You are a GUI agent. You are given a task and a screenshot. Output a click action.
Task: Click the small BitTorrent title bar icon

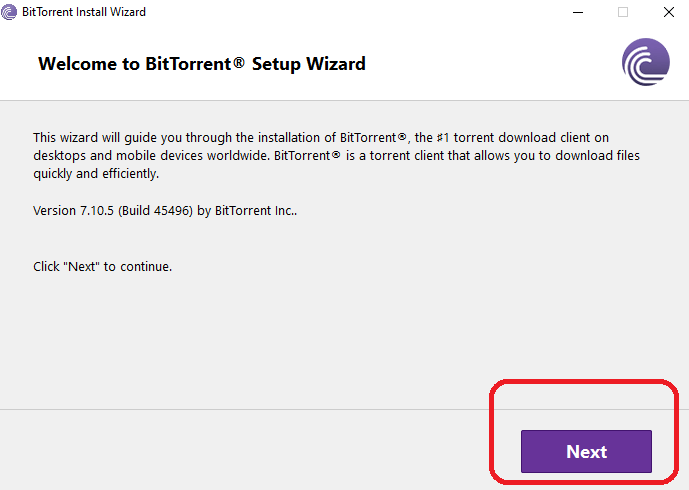tap(9, 12)
